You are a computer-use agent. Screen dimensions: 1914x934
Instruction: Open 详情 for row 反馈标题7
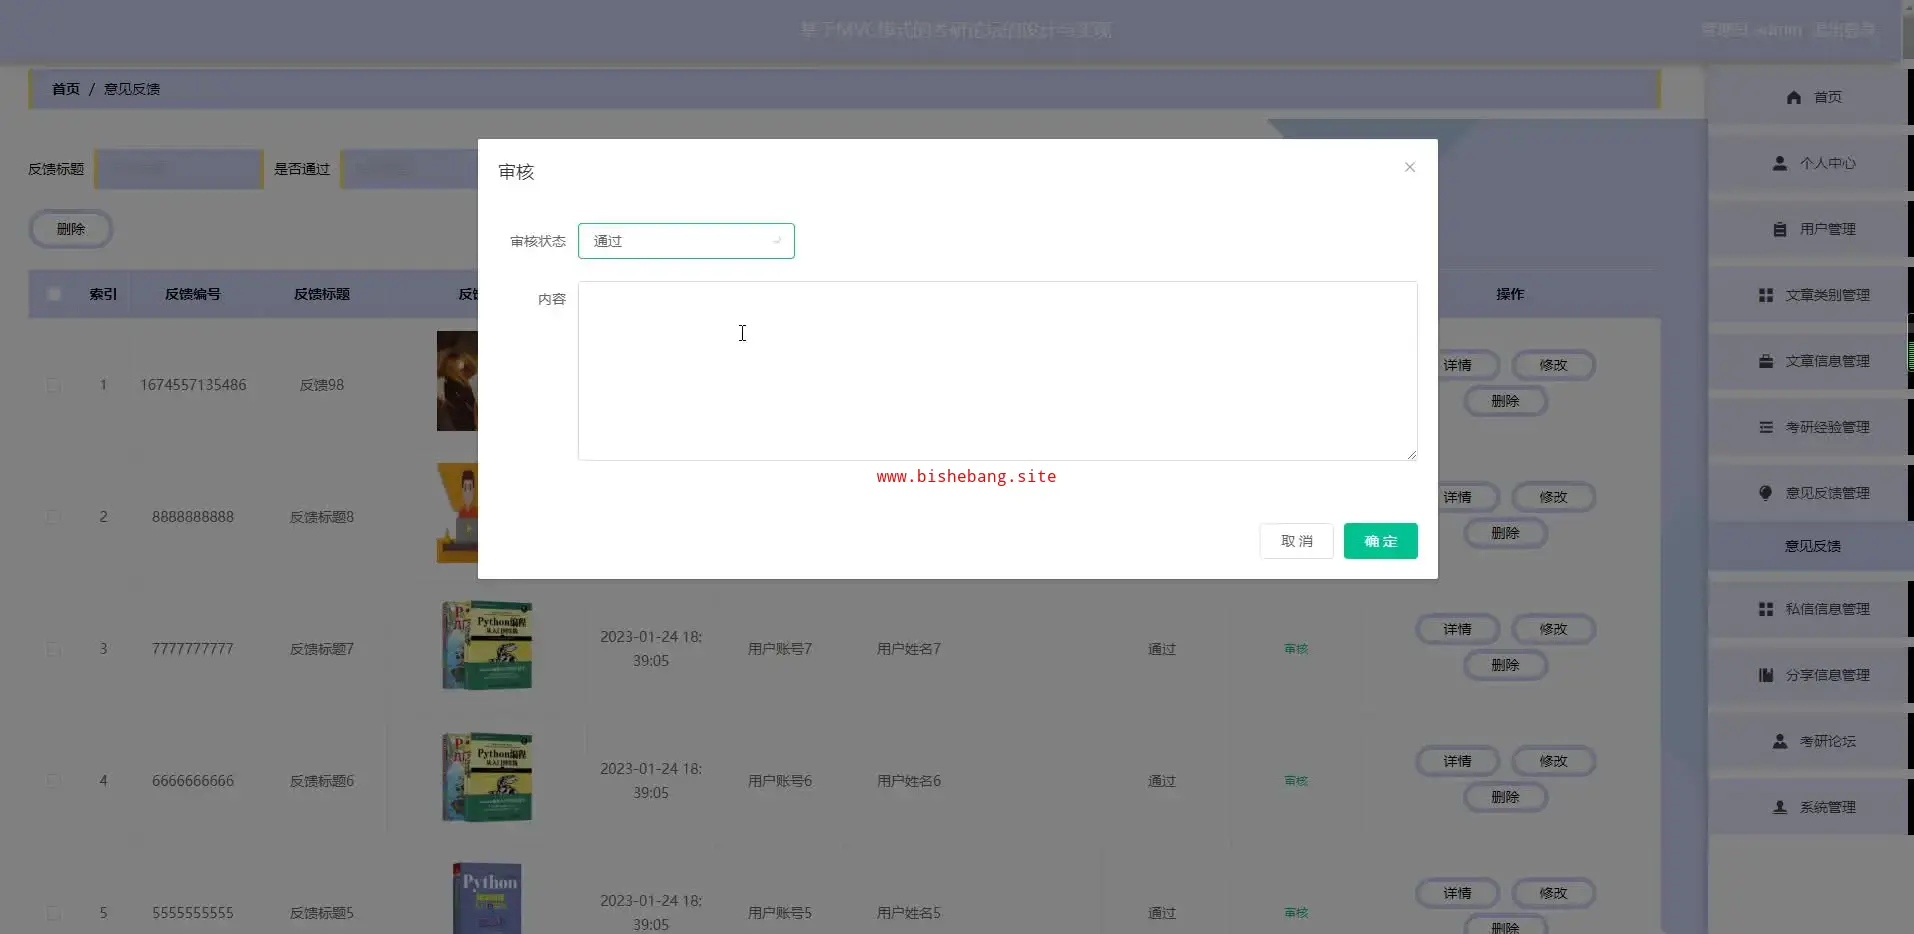point(1457,629)
